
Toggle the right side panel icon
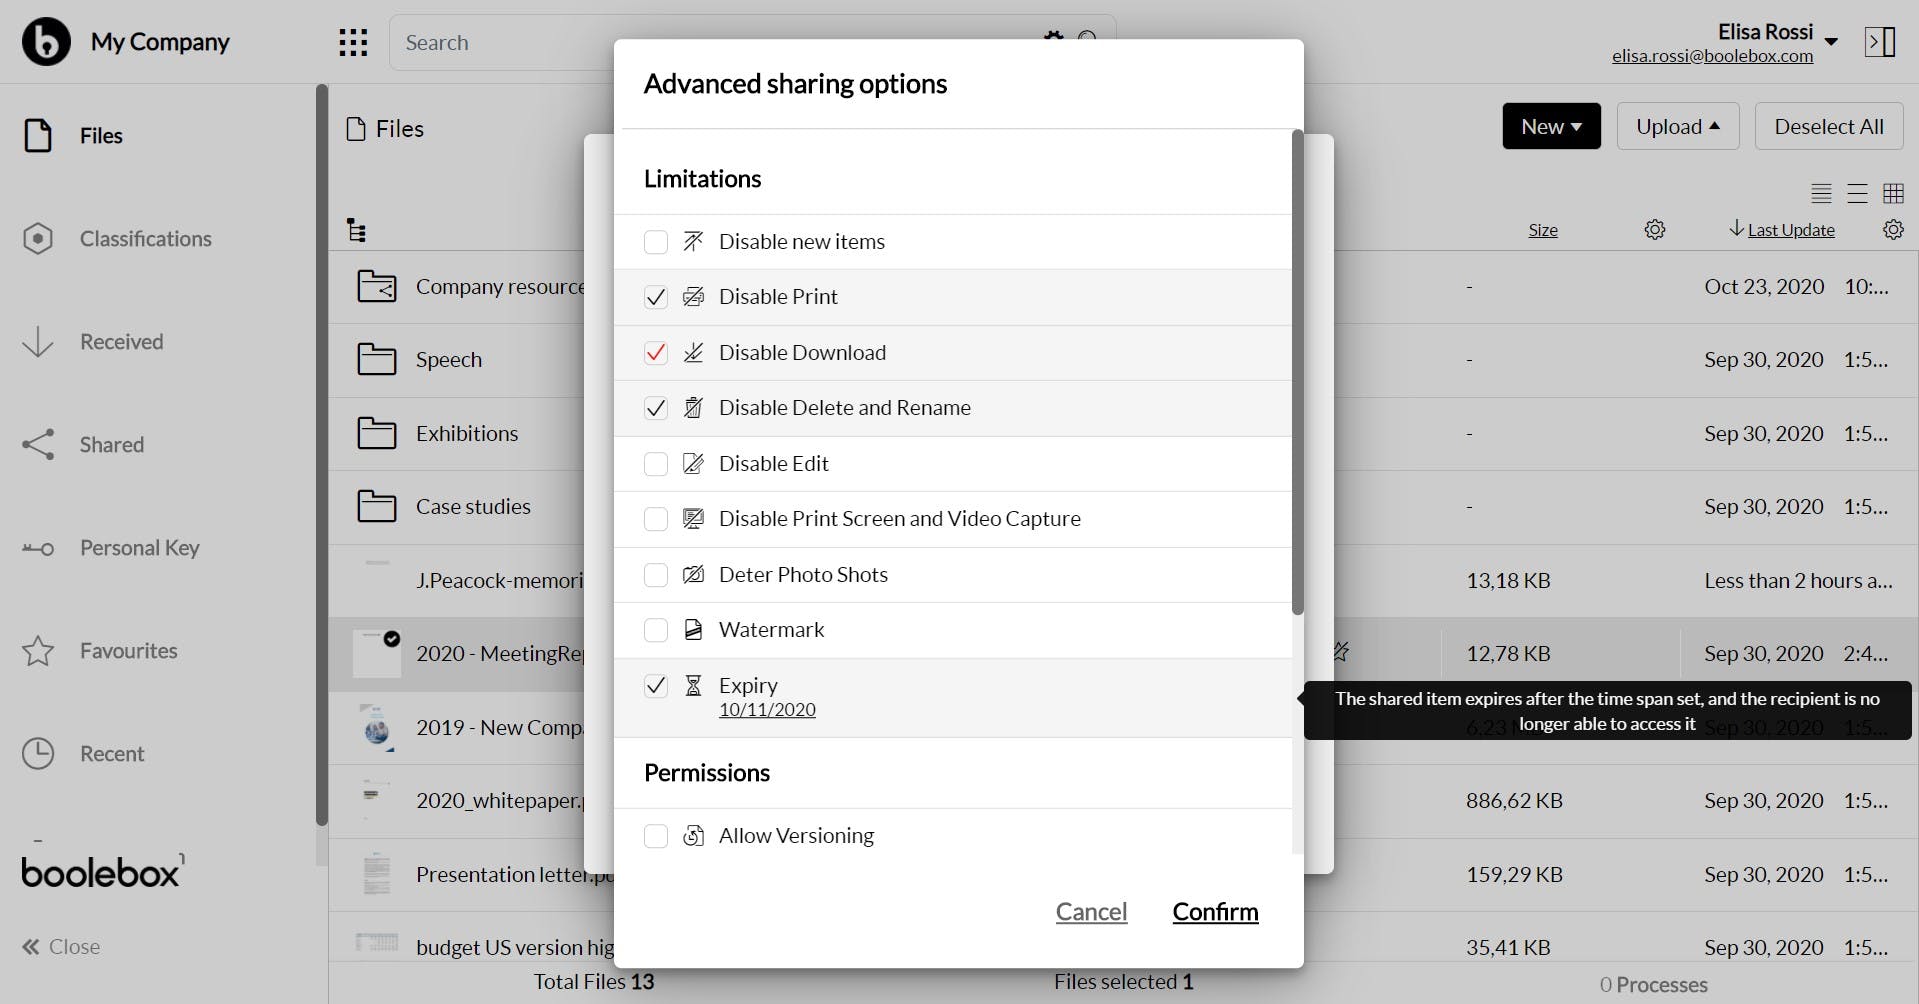click(1880, 42)
